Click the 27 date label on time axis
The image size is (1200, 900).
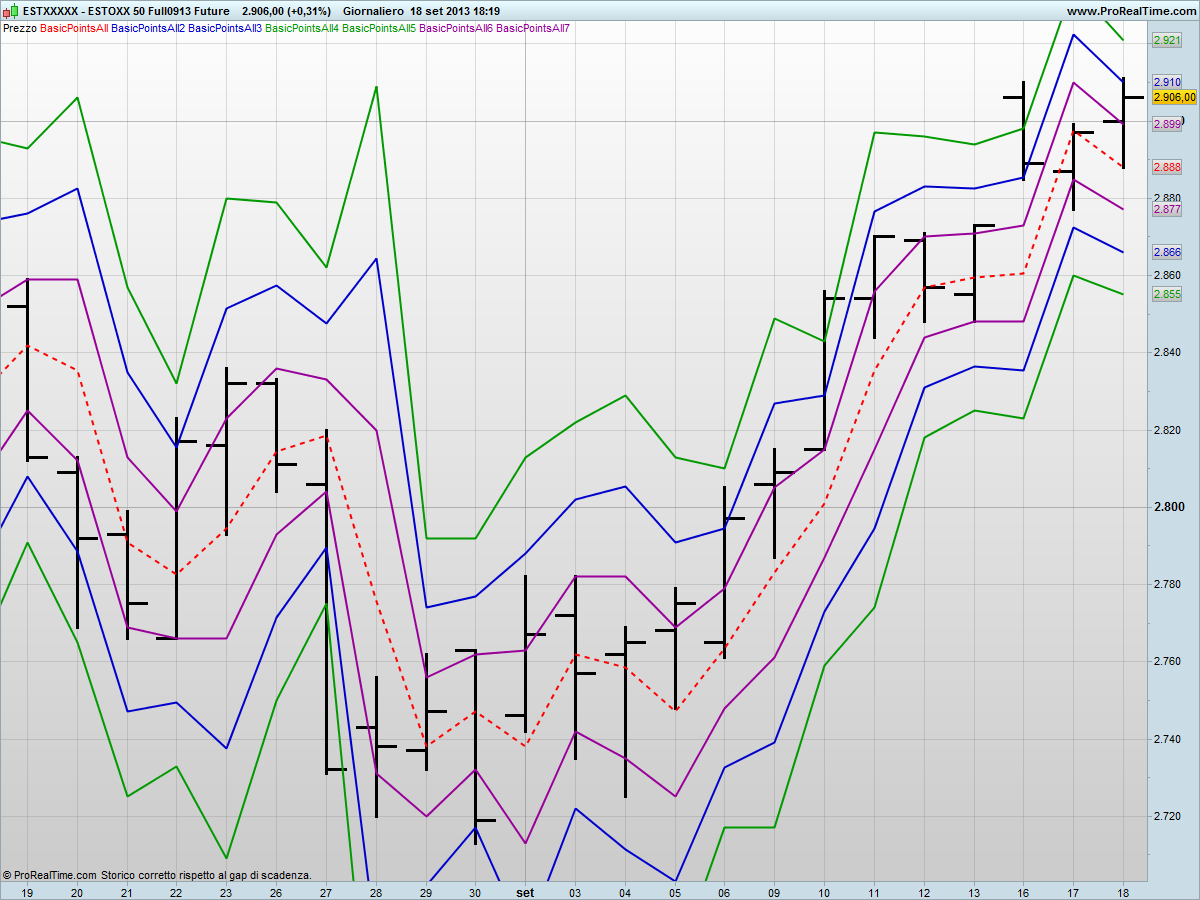(326, 891)
